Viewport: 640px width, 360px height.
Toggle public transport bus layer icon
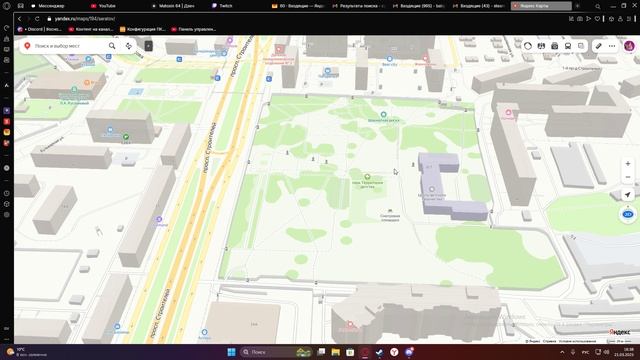[x=568, y=46]
